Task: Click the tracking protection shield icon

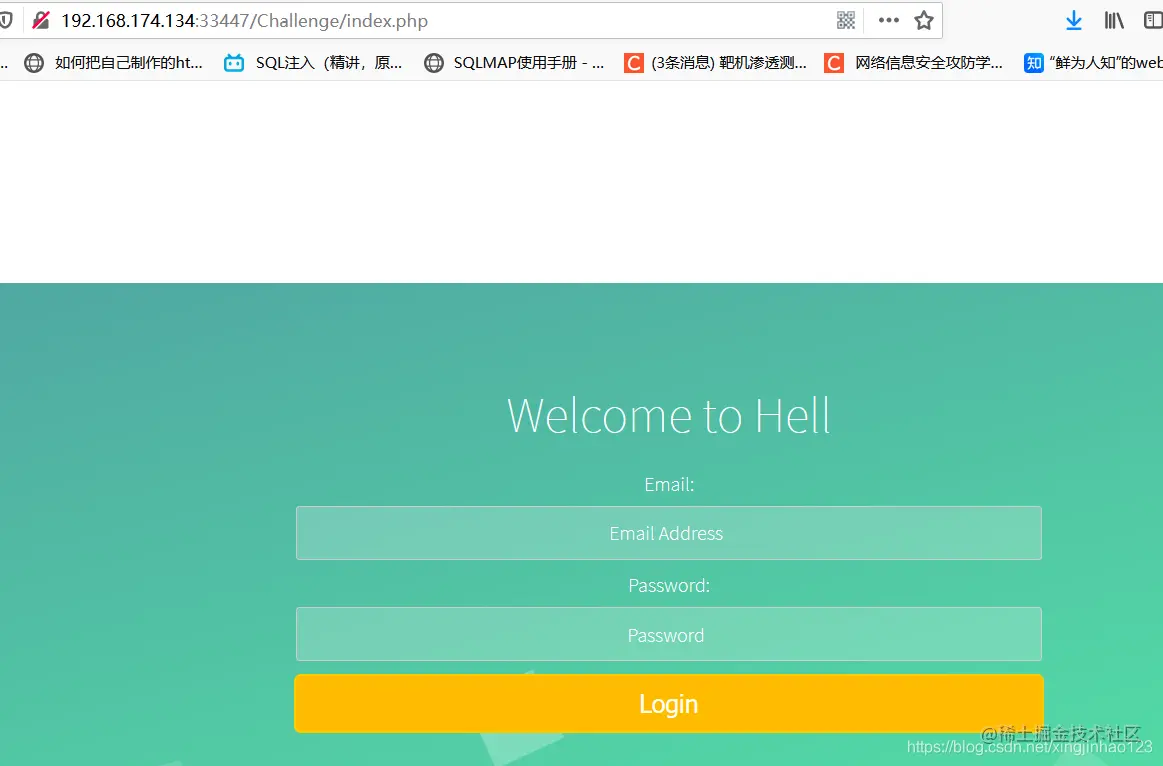Action: [x=6, y=20]
